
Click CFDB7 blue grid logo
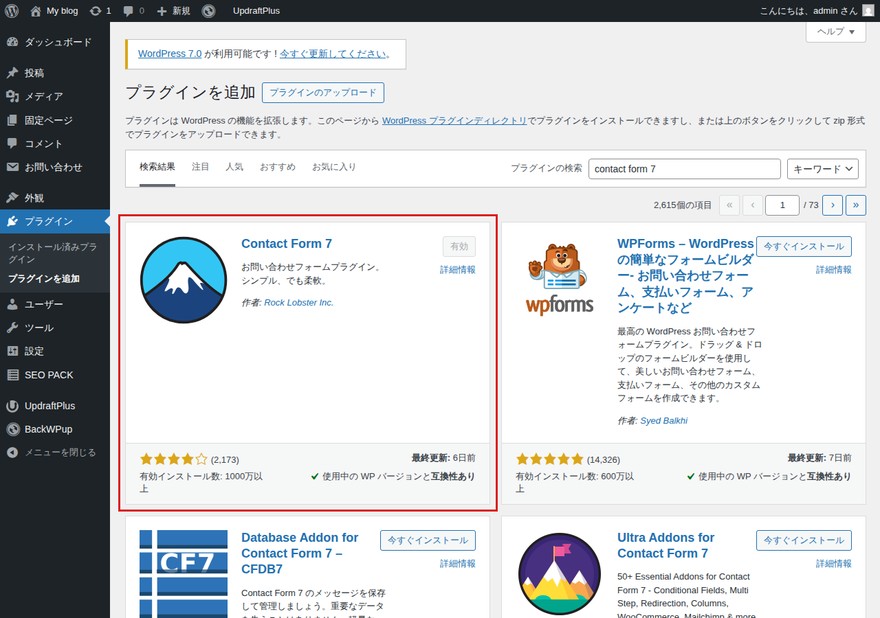184,574
